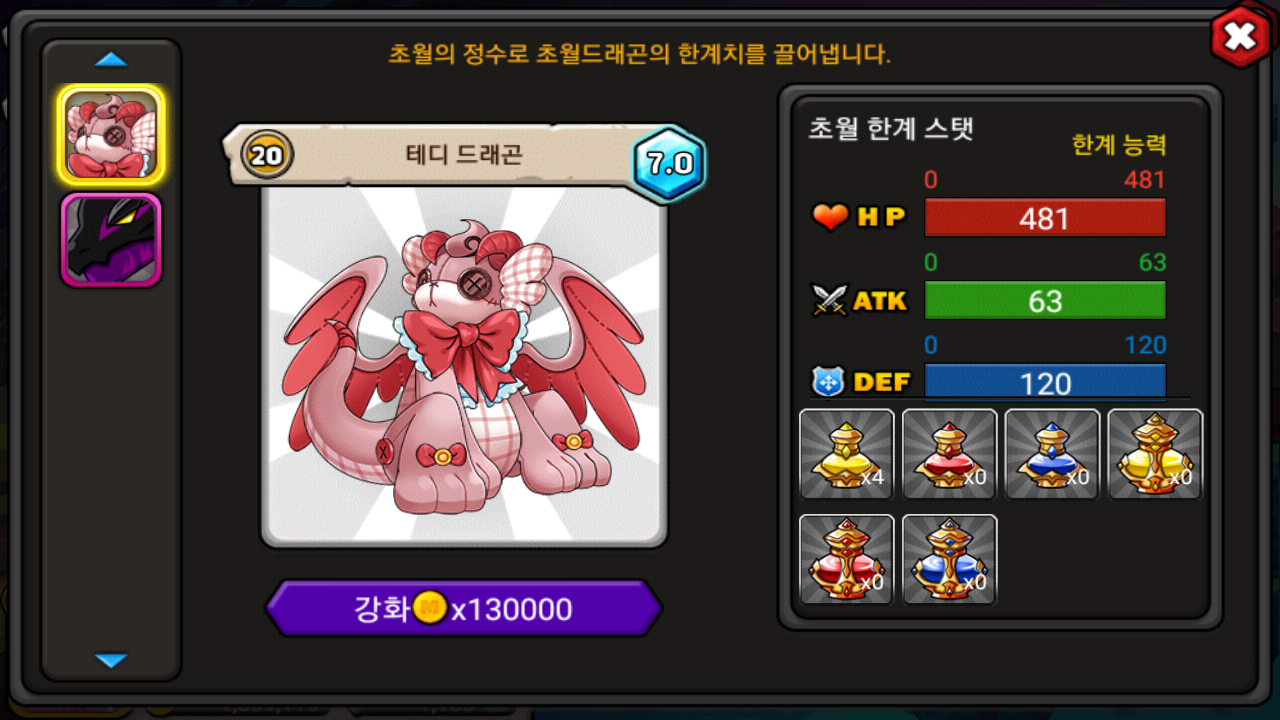Move dragon list down with blue arrow

(x=111, y=660)
